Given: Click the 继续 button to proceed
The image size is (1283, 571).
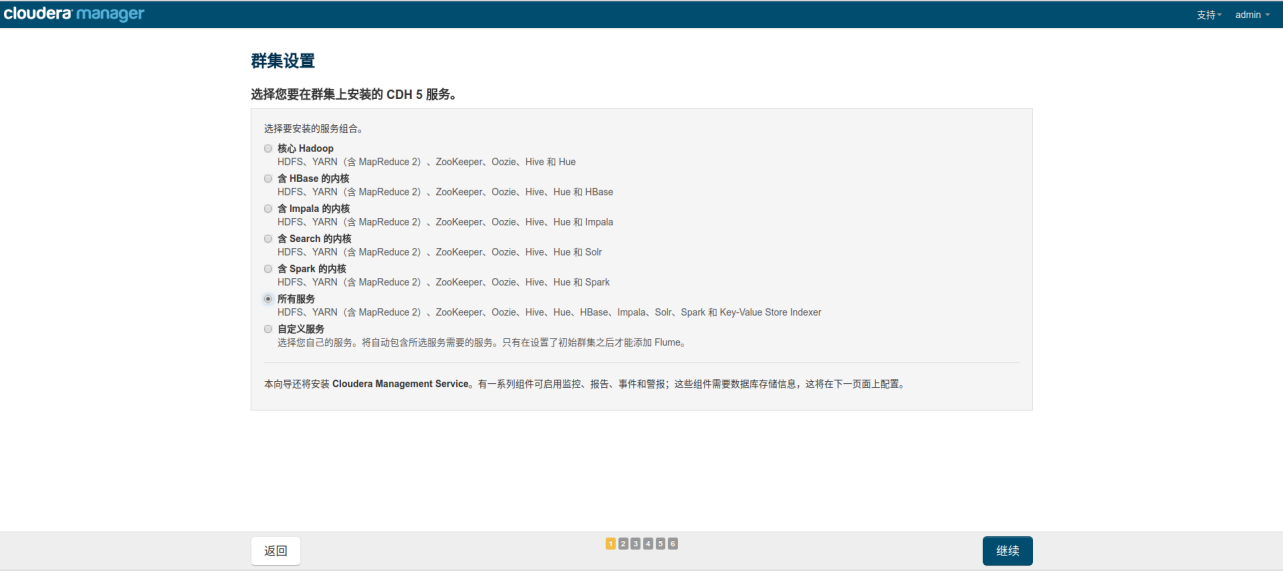Looking at the screenshot, I should [1007, 551].
